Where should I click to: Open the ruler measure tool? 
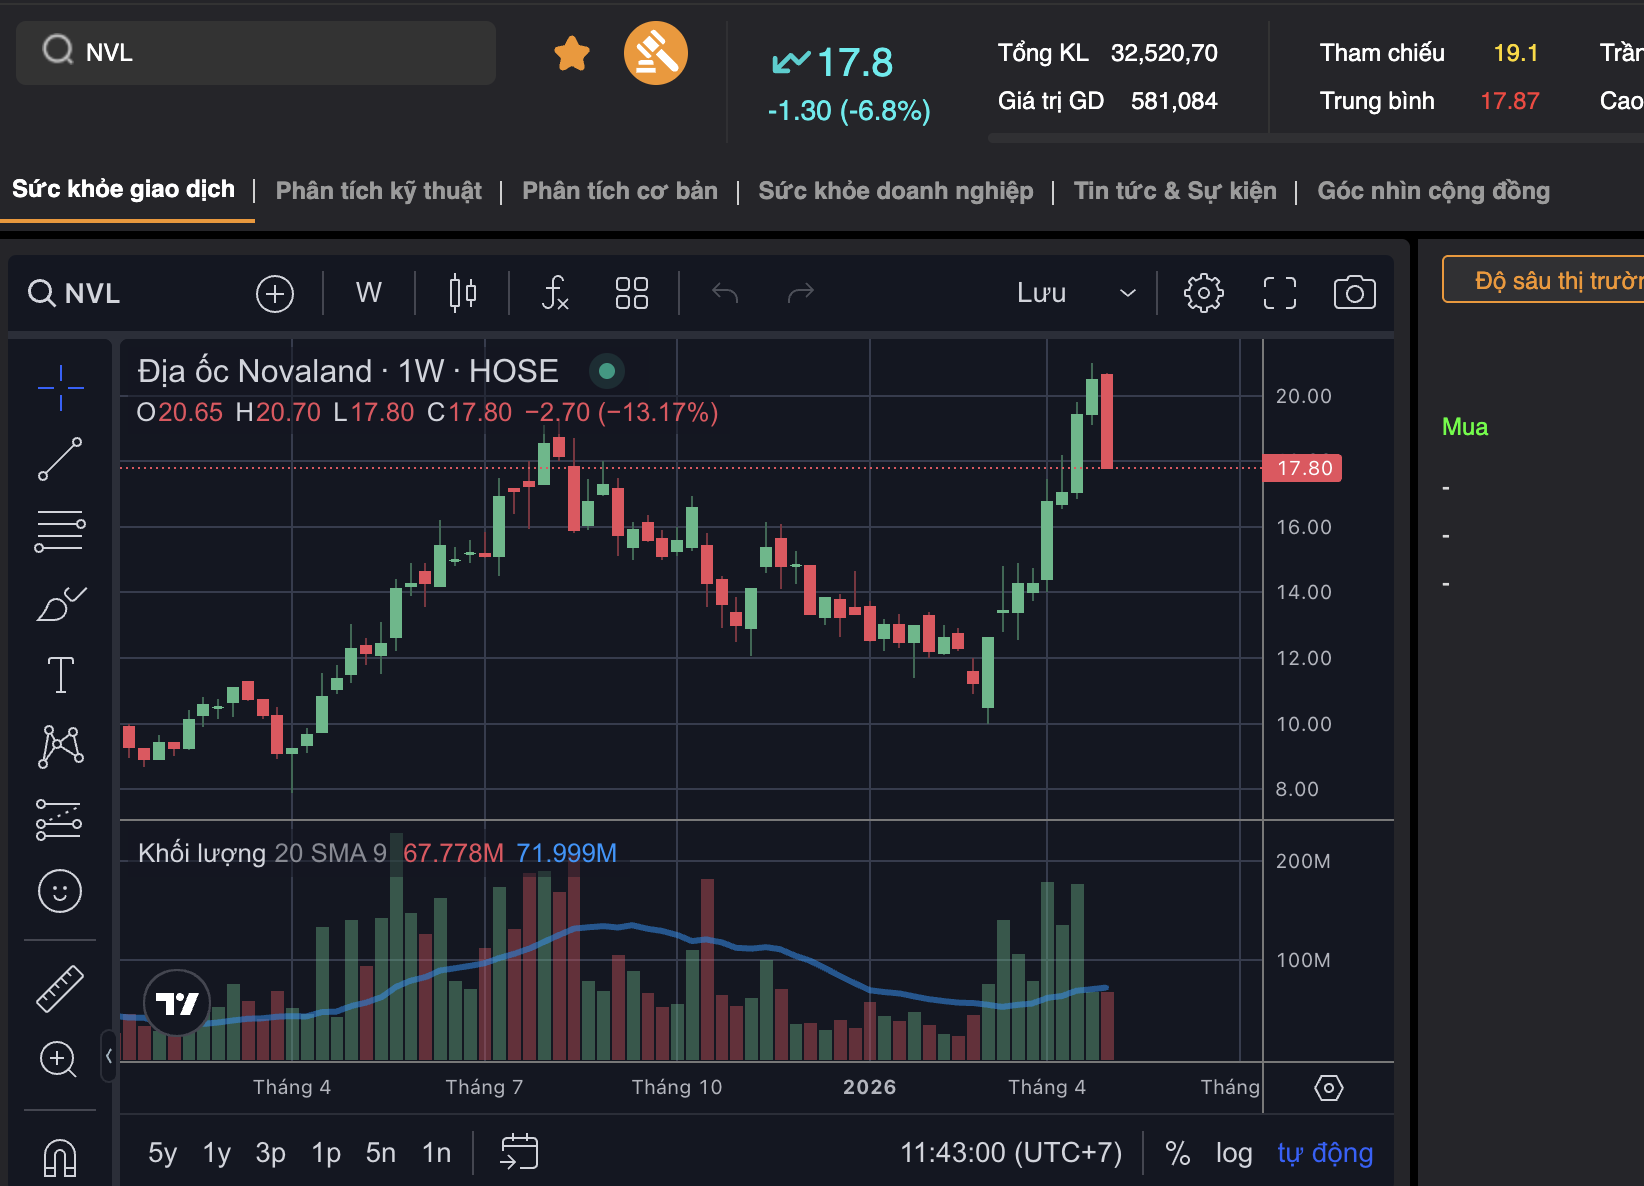[60, 989]
